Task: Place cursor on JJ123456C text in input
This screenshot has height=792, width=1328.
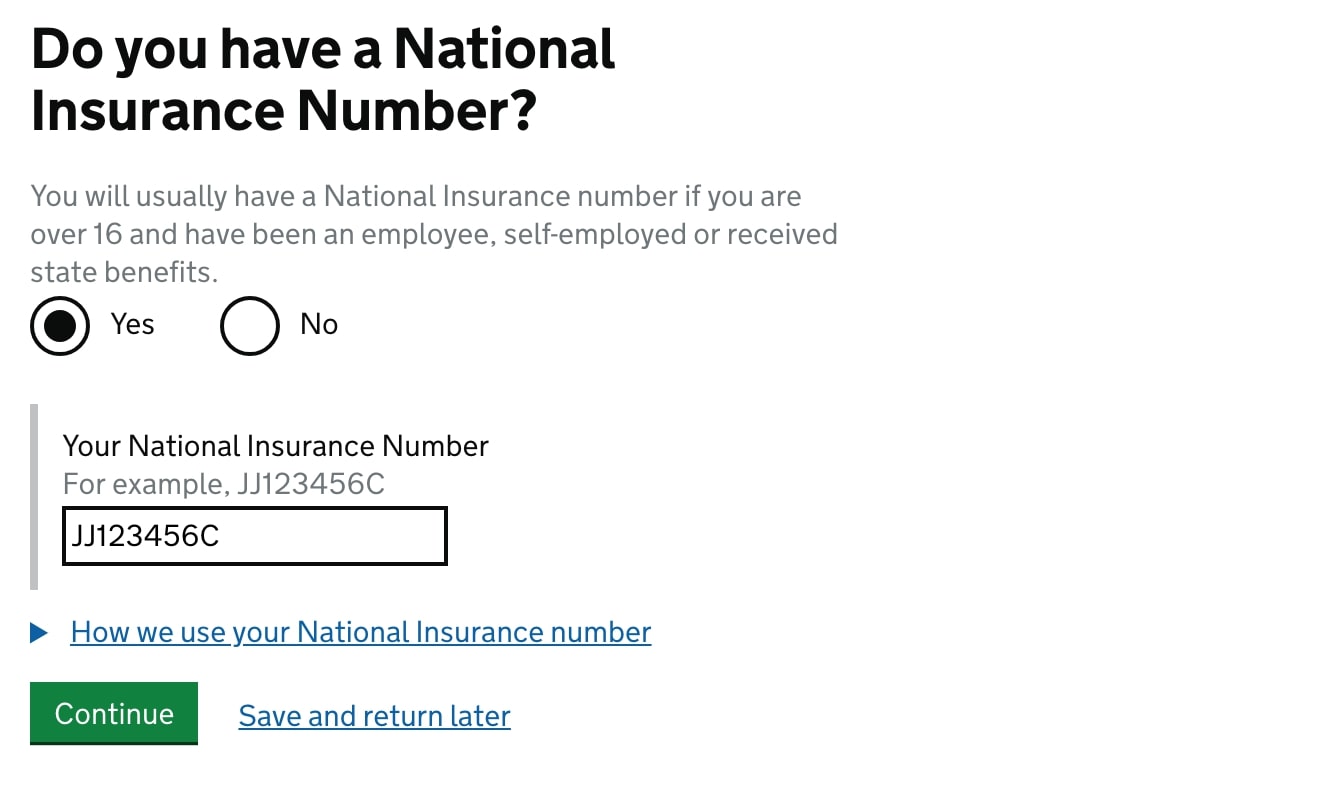Action: pyautogui.click(x=145, y=536)
